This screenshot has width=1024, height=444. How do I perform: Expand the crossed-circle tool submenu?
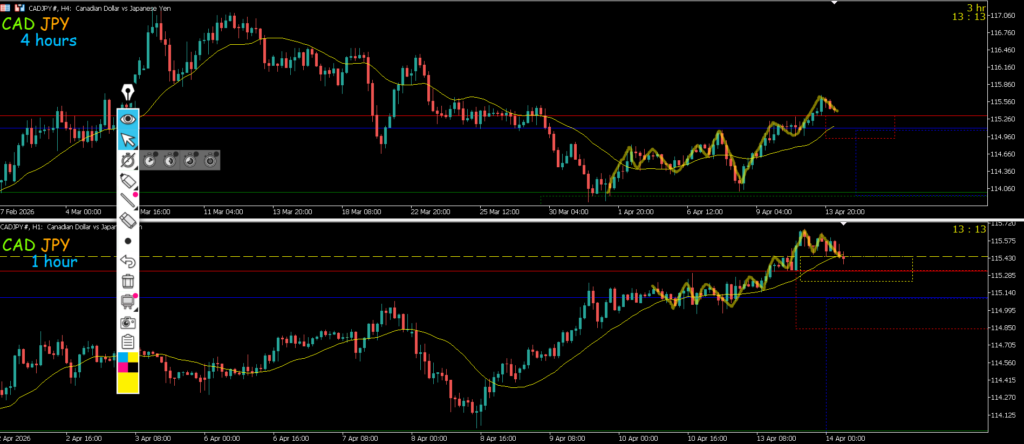[127, 159]
